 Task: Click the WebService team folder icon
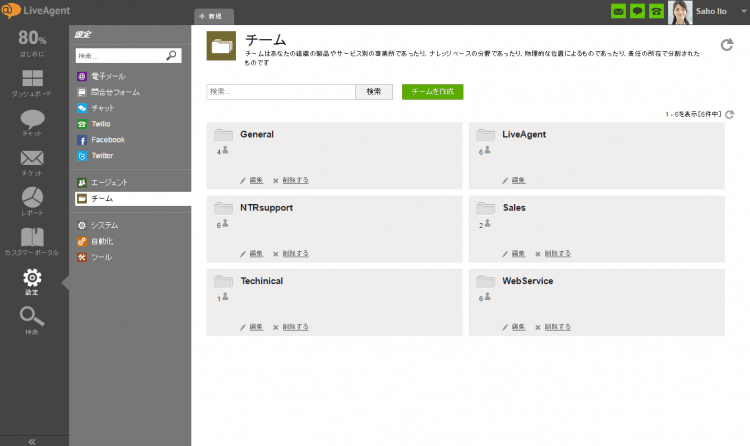click(485, 281)
